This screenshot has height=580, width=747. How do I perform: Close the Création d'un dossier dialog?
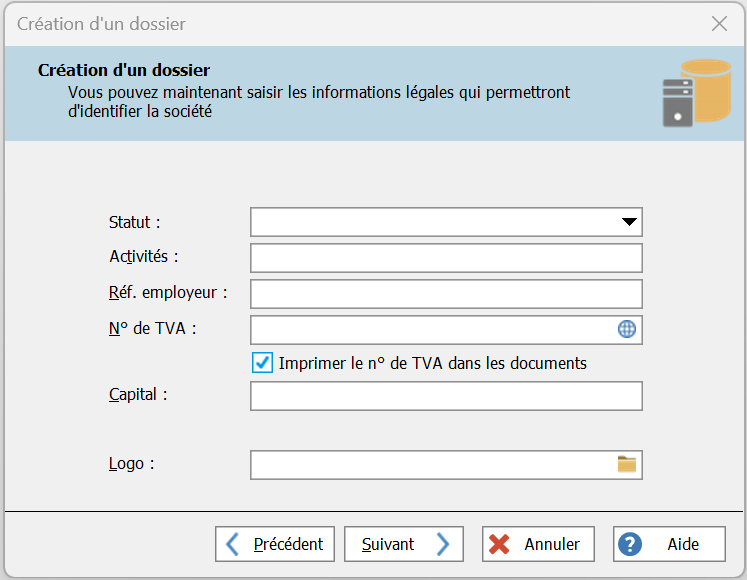tap(719, 24)
